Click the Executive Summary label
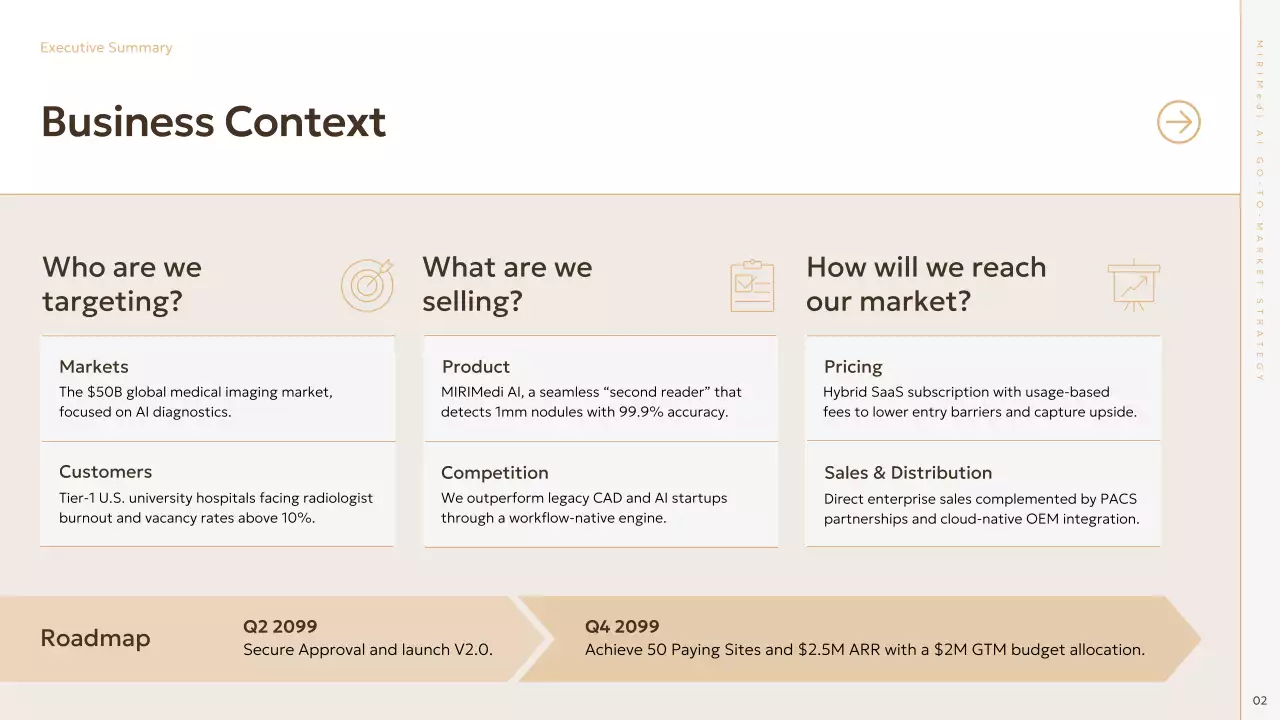The height and width of the screenshot is (720, 1280). pyautogui.click(x=106, y=48)
